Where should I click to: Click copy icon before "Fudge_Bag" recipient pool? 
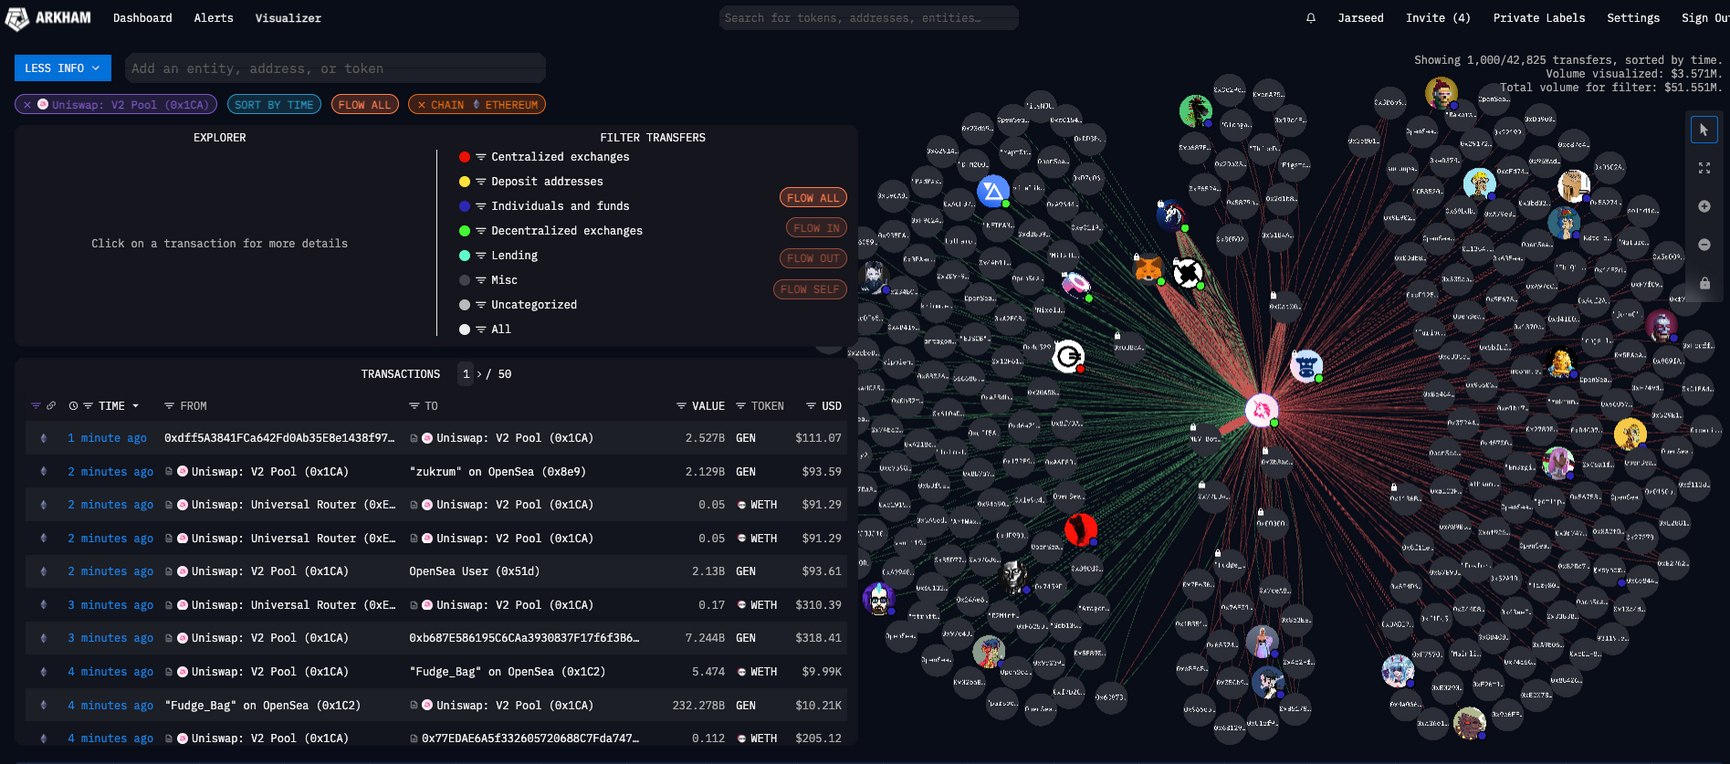click(x=413, y=705)
